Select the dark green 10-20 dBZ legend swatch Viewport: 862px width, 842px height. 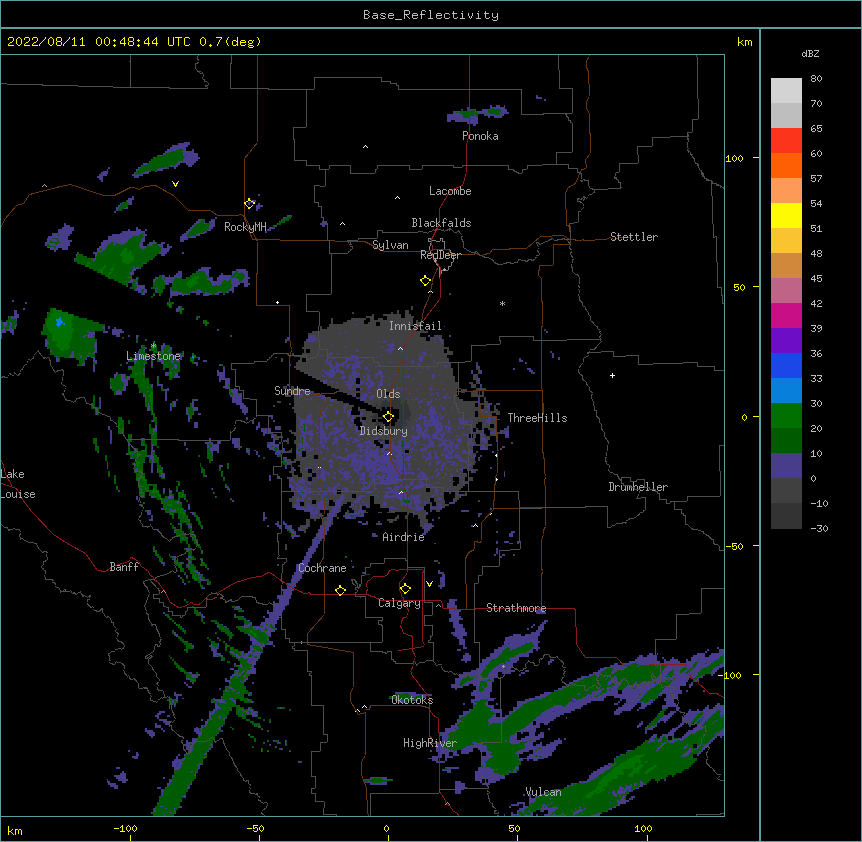[786, 441]
